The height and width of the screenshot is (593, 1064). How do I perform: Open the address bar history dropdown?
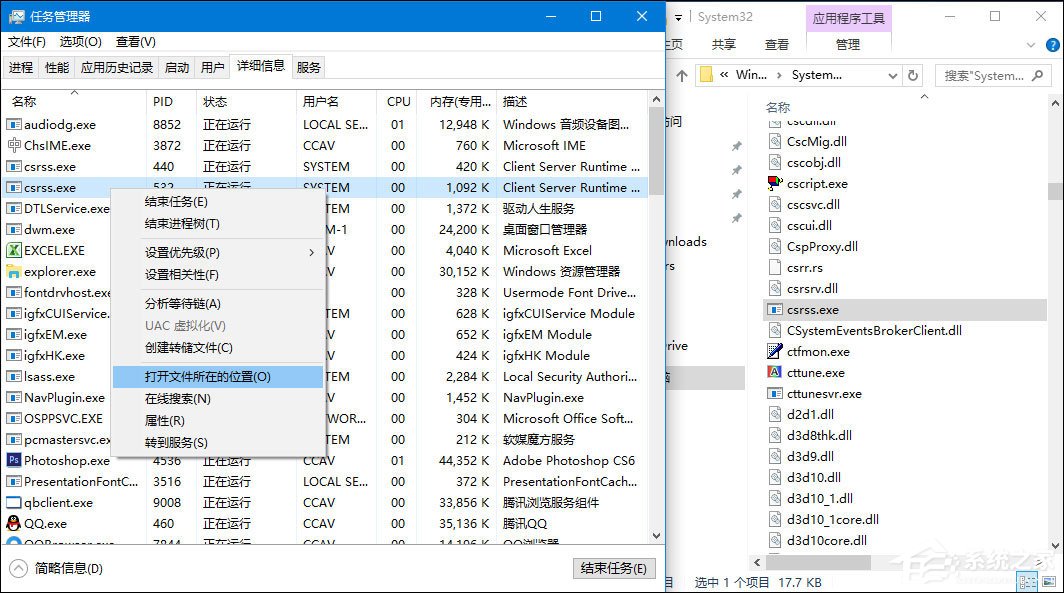click(x=892, y=76)
